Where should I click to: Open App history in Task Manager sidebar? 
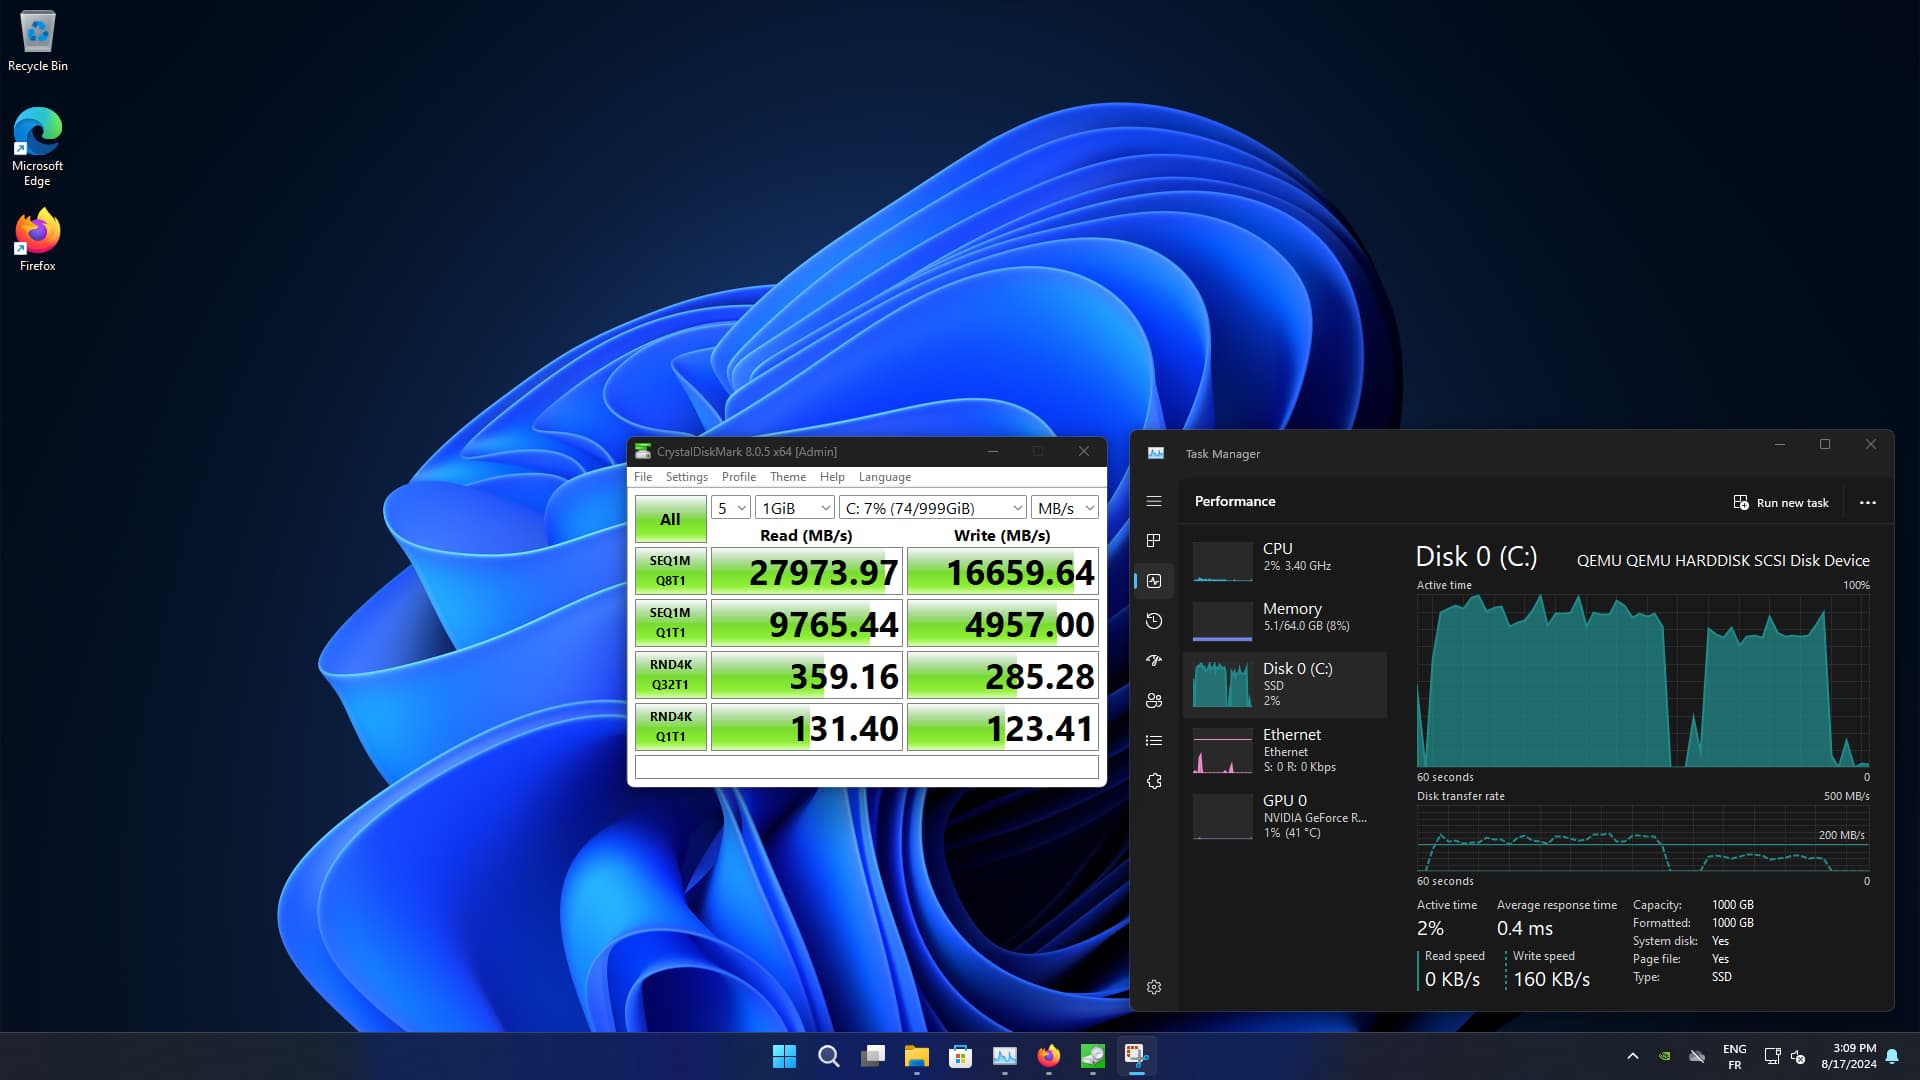click(x=1154, y=621)
